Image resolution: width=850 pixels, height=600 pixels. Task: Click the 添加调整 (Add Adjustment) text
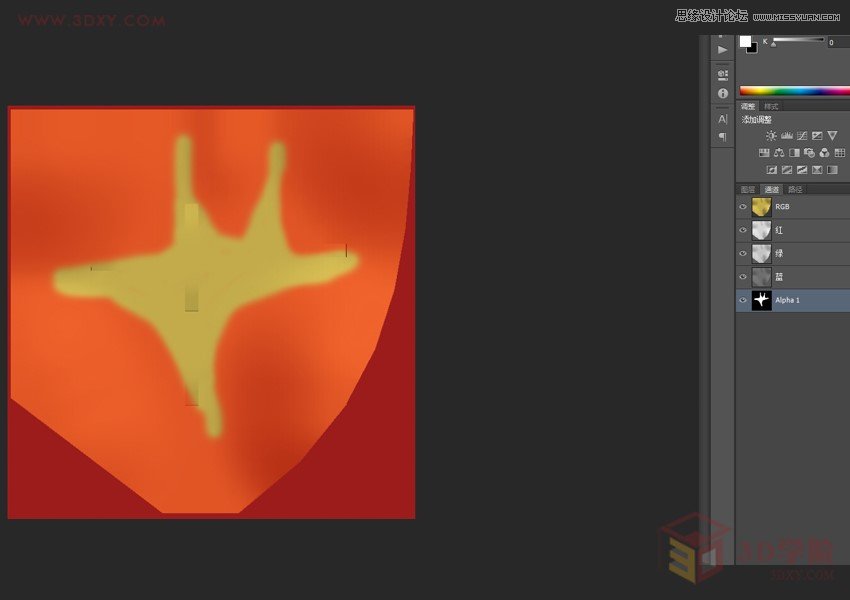755,120
